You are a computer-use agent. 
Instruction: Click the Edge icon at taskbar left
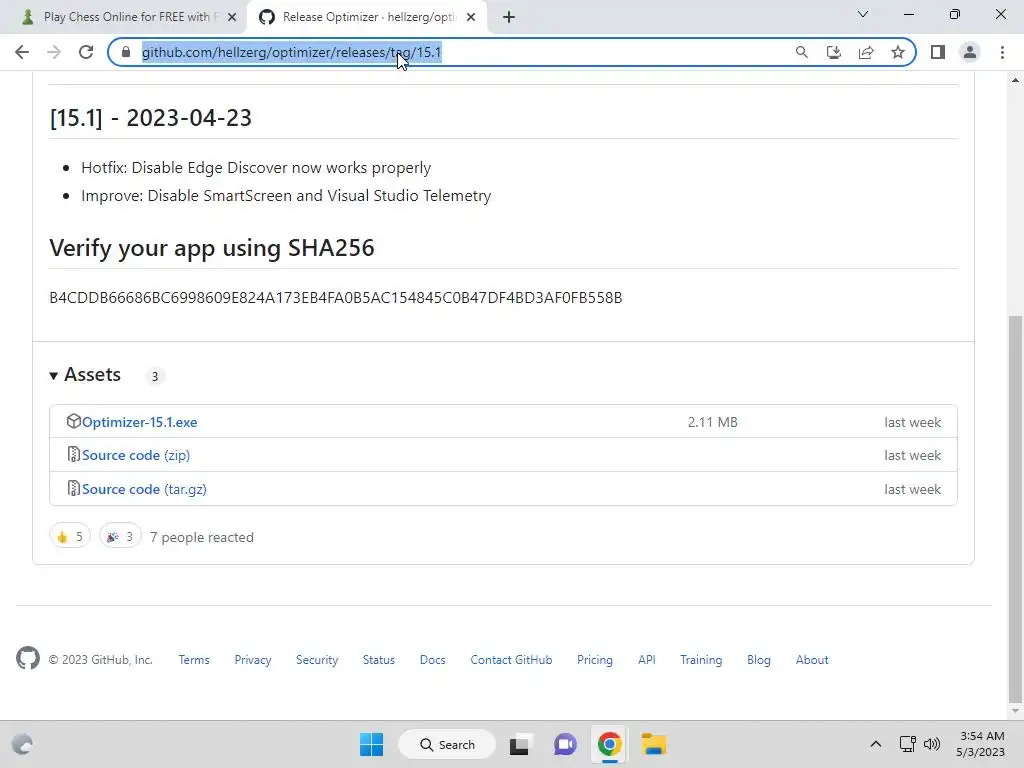22,744
